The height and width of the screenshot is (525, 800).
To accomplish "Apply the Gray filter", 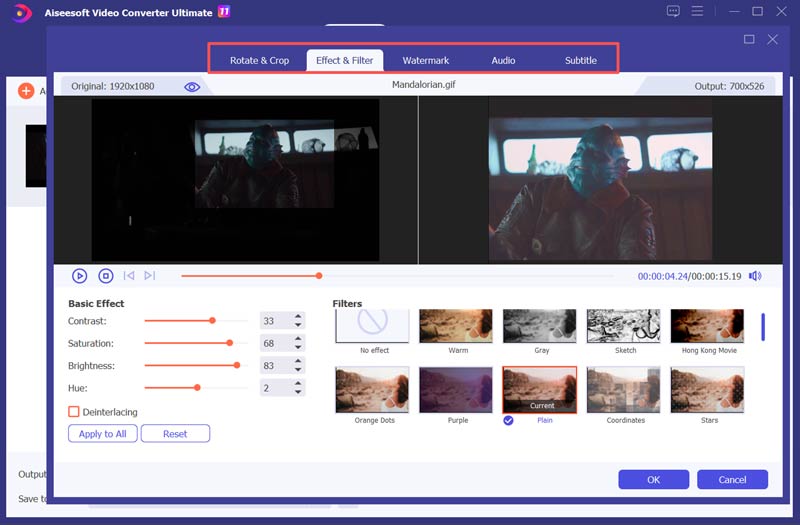I will pyautogui.click(x=540, y=326).
